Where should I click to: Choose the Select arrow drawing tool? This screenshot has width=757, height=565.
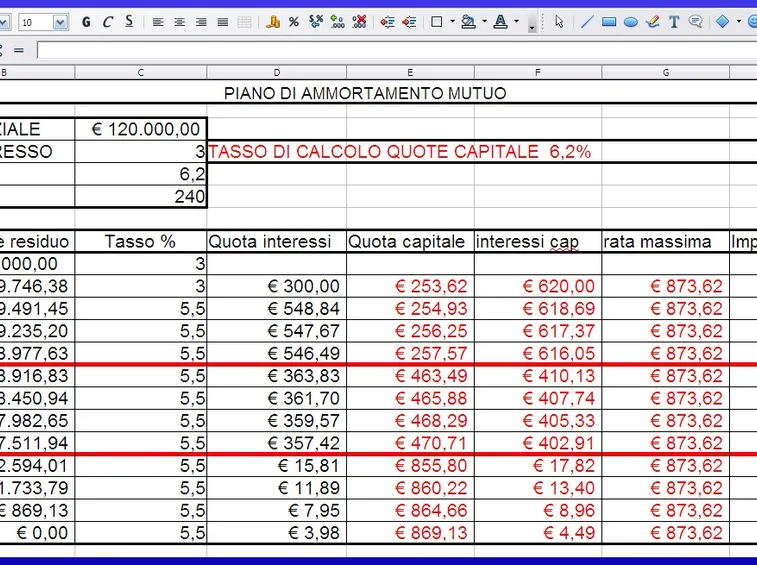560,22
